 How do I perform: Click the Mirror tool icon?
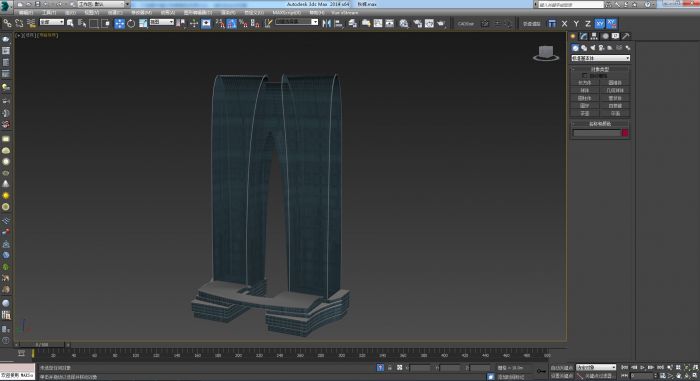(x=327, y=23)
